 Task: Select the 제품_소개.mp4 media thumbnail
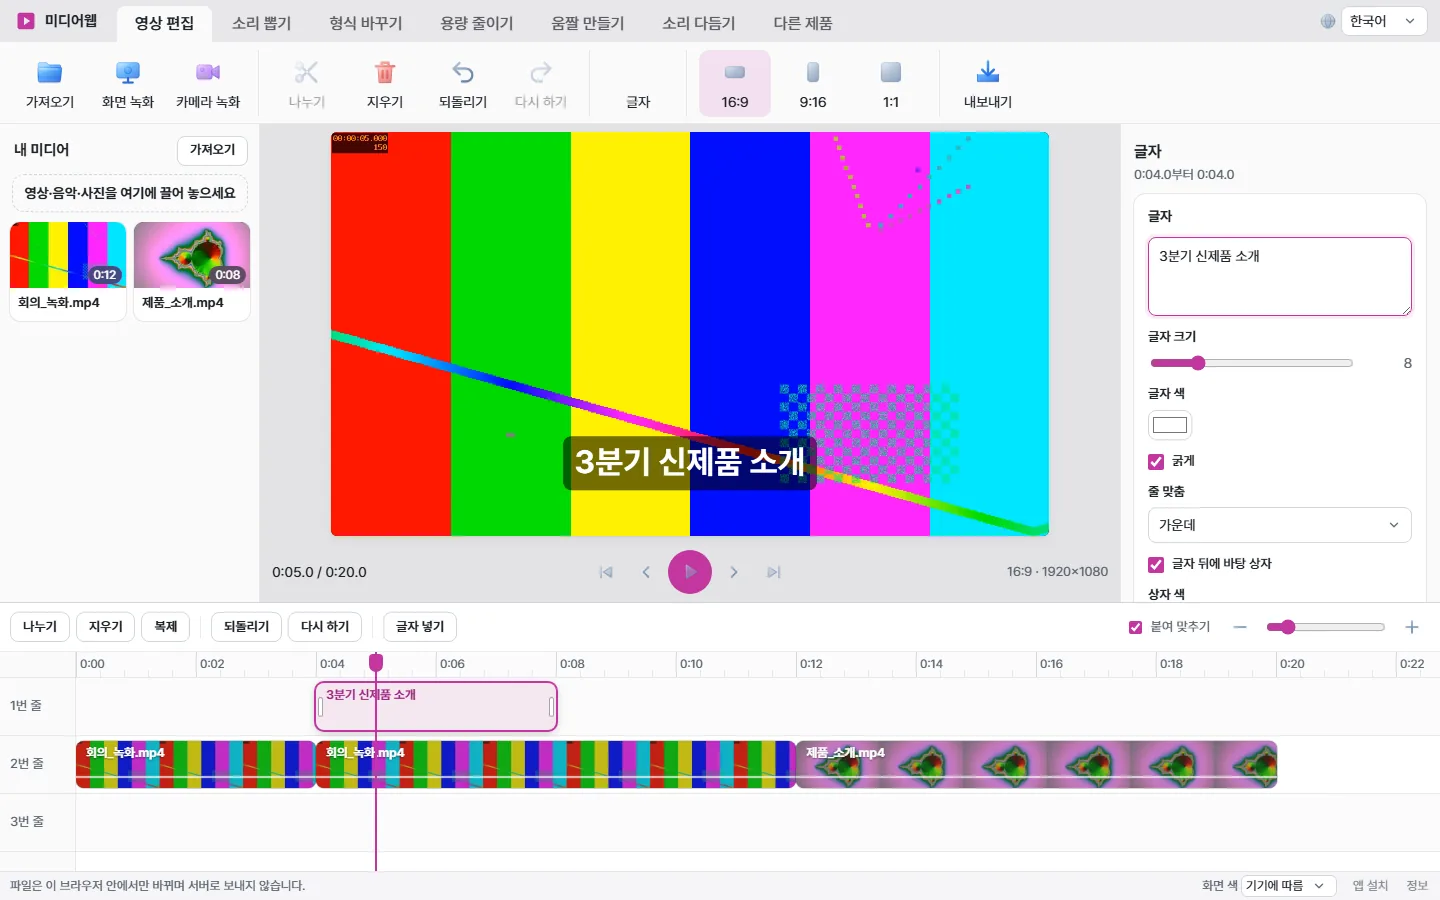click(192, 270)
